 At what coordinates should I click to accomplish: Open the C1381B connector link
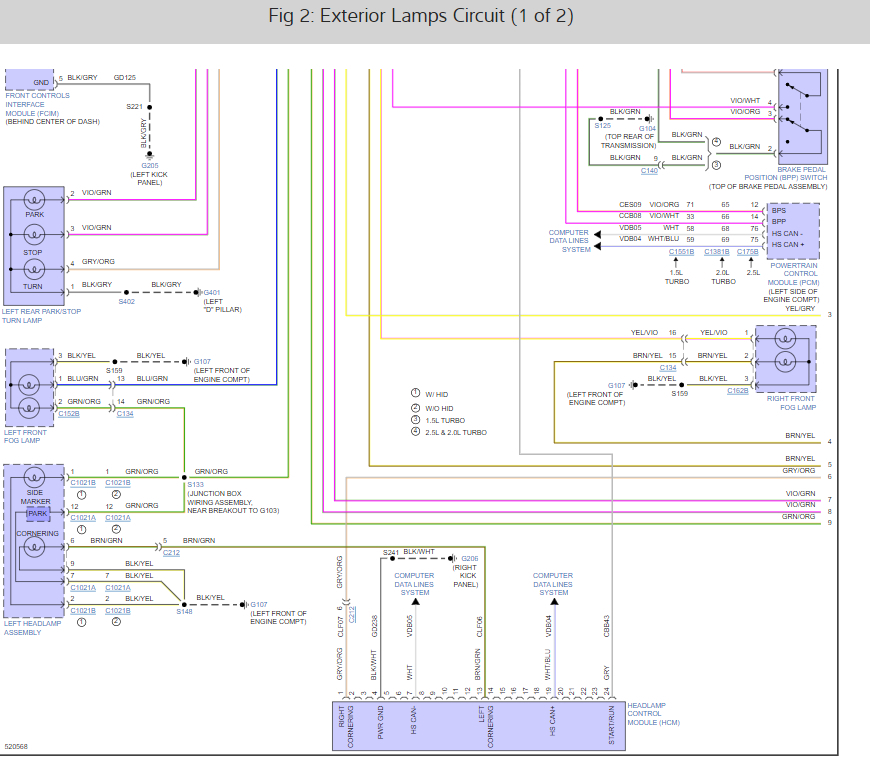[x=717, y=252]
